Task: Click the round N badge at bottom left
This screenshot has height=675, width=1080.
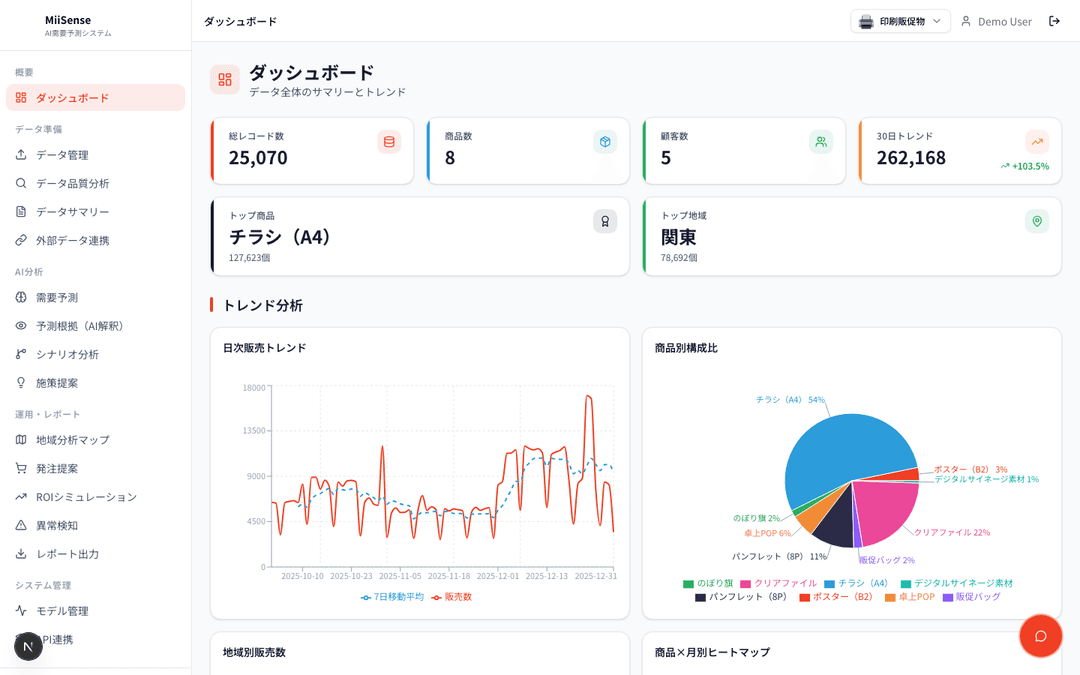Action: (x=28, y=646)
